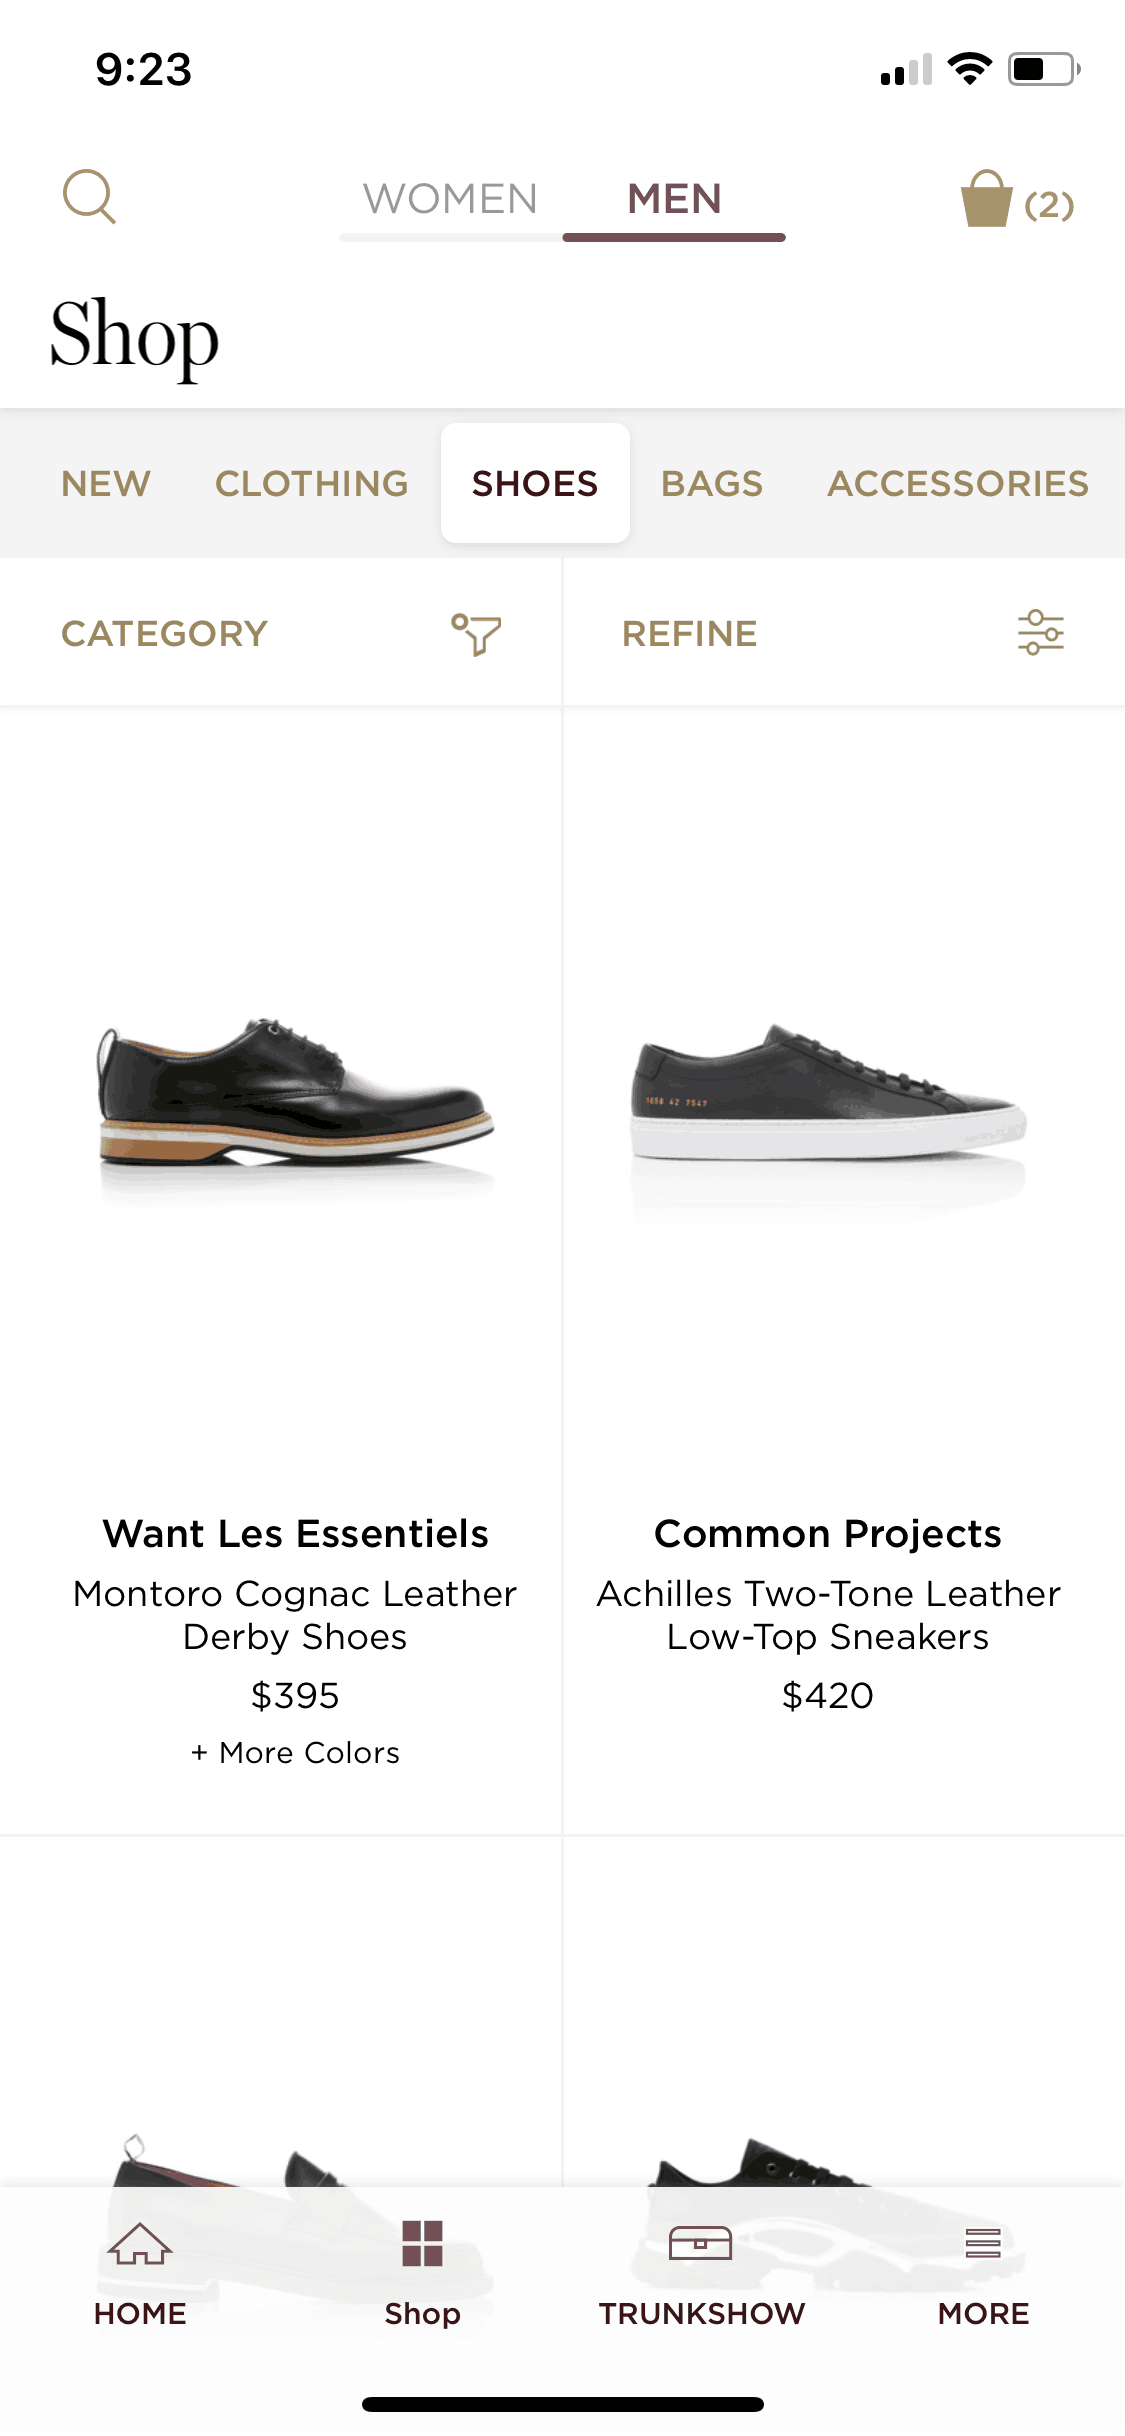This screenshot has height=2436, width=1125.
Task: Select the MEN section
Action: tap(674, 199)
